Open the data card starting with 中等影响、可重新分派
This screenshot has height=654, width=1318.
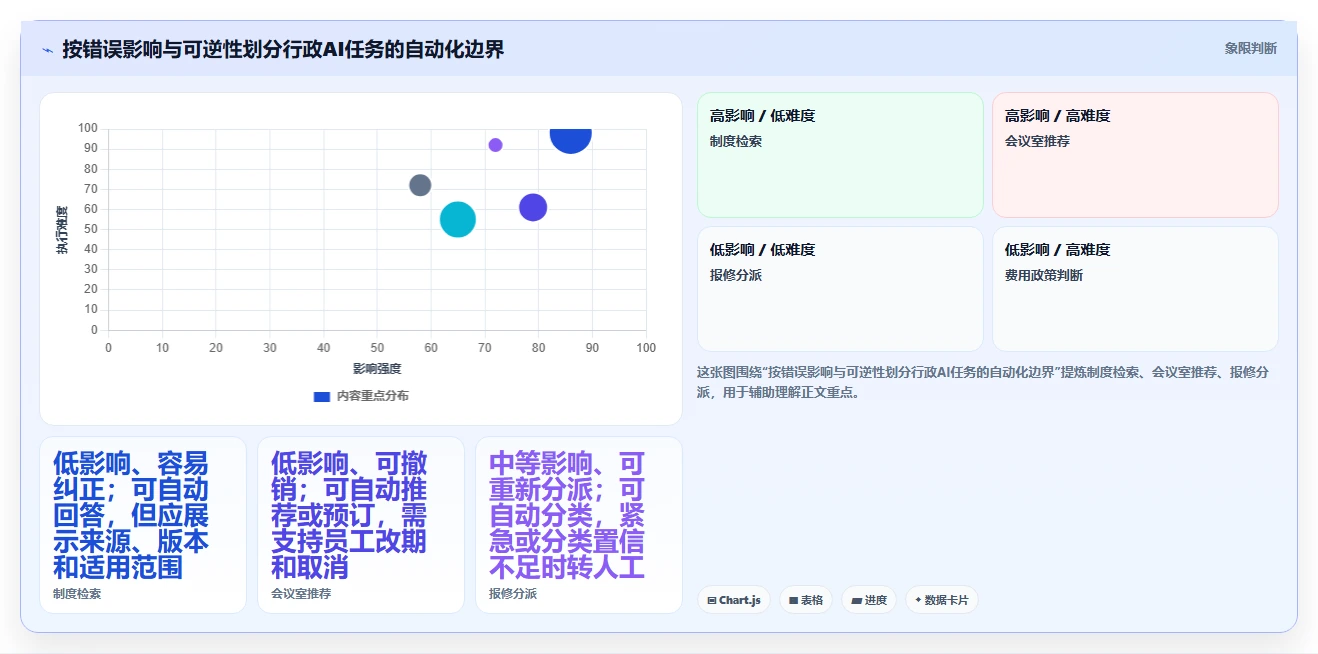(579, 525)
